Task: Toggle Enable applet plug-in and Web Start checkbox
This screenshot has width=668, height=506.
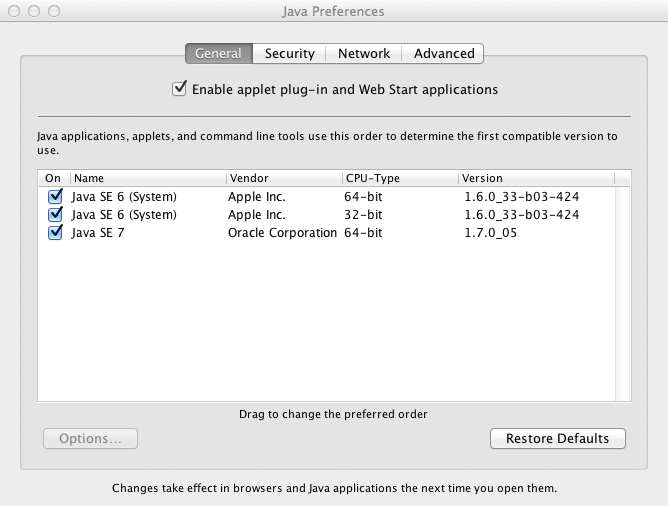Action: (x=179, y=89)
